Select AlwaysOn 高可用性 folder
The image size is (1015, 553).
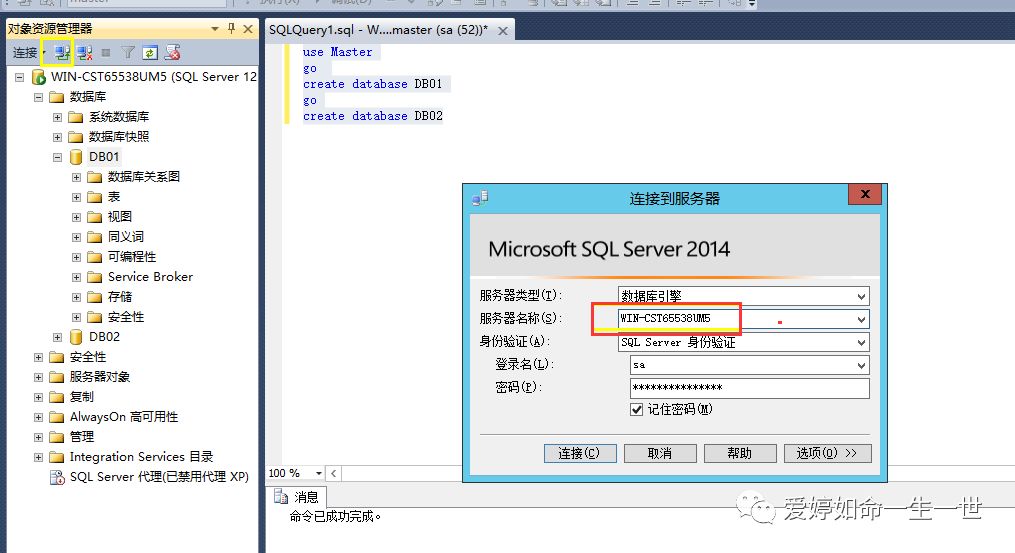click(x=124, y=417)
